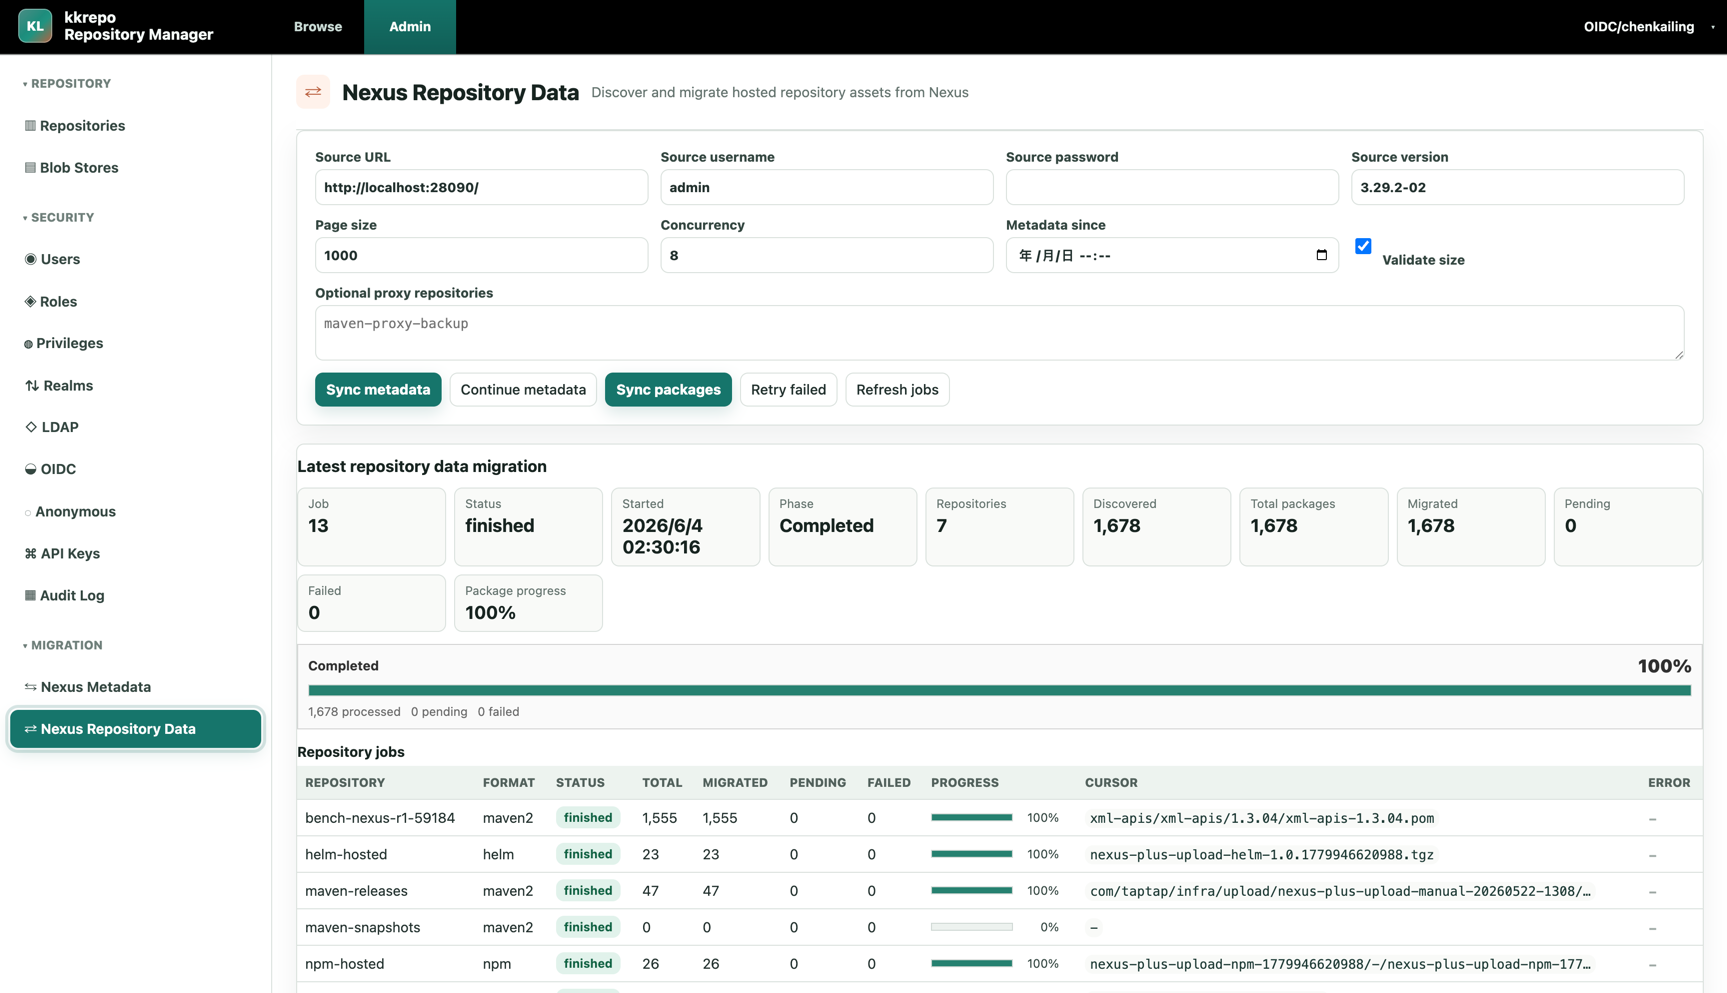Collapse the SECURITY sidebar section
The width and height of the screenshot is (1727, 993).
(x=58, y=218)
